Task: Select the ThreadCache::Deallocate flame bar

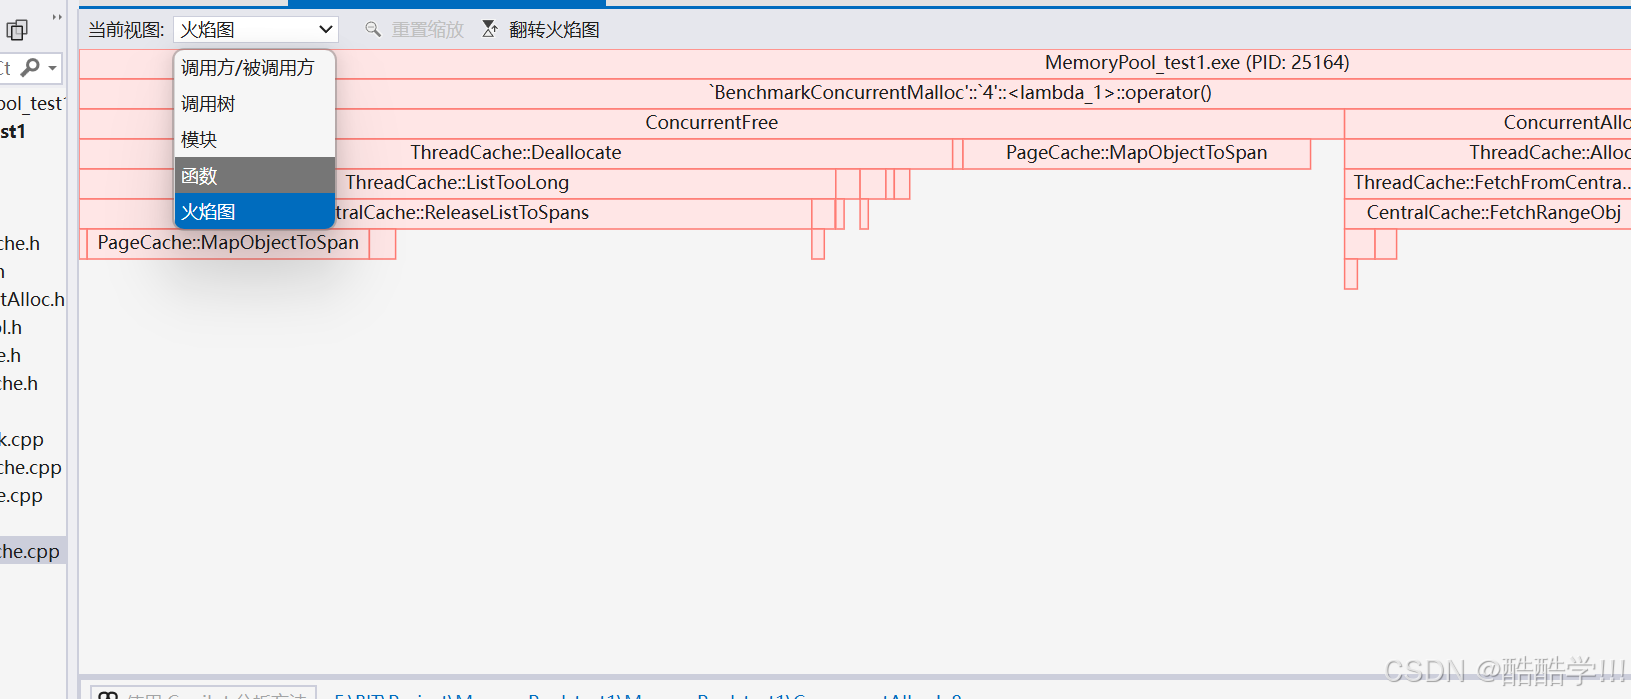Action: pos(516,153)
